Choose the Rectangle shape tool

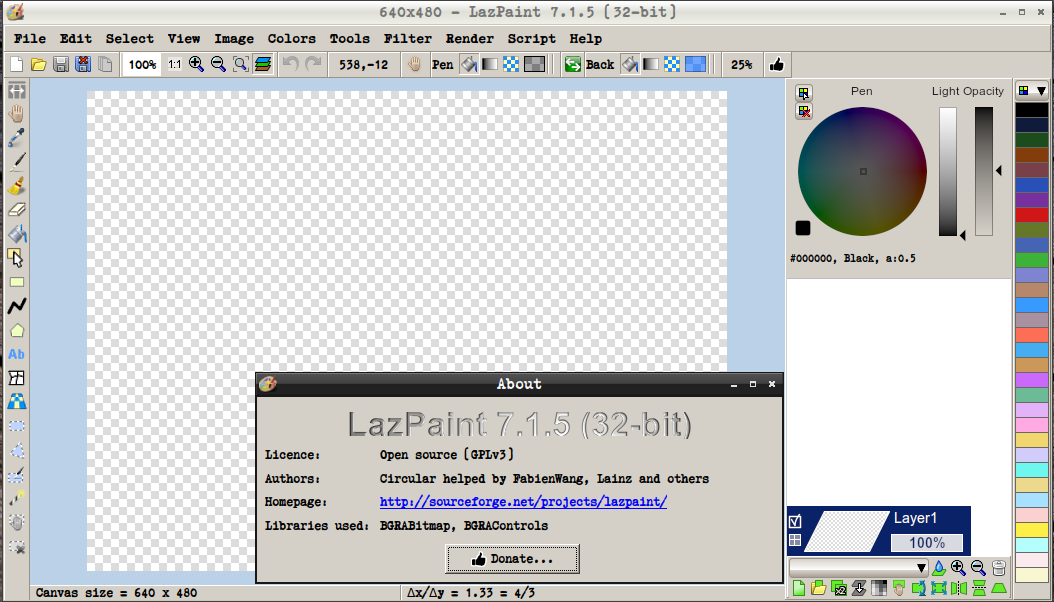click(x=17, y=282)
